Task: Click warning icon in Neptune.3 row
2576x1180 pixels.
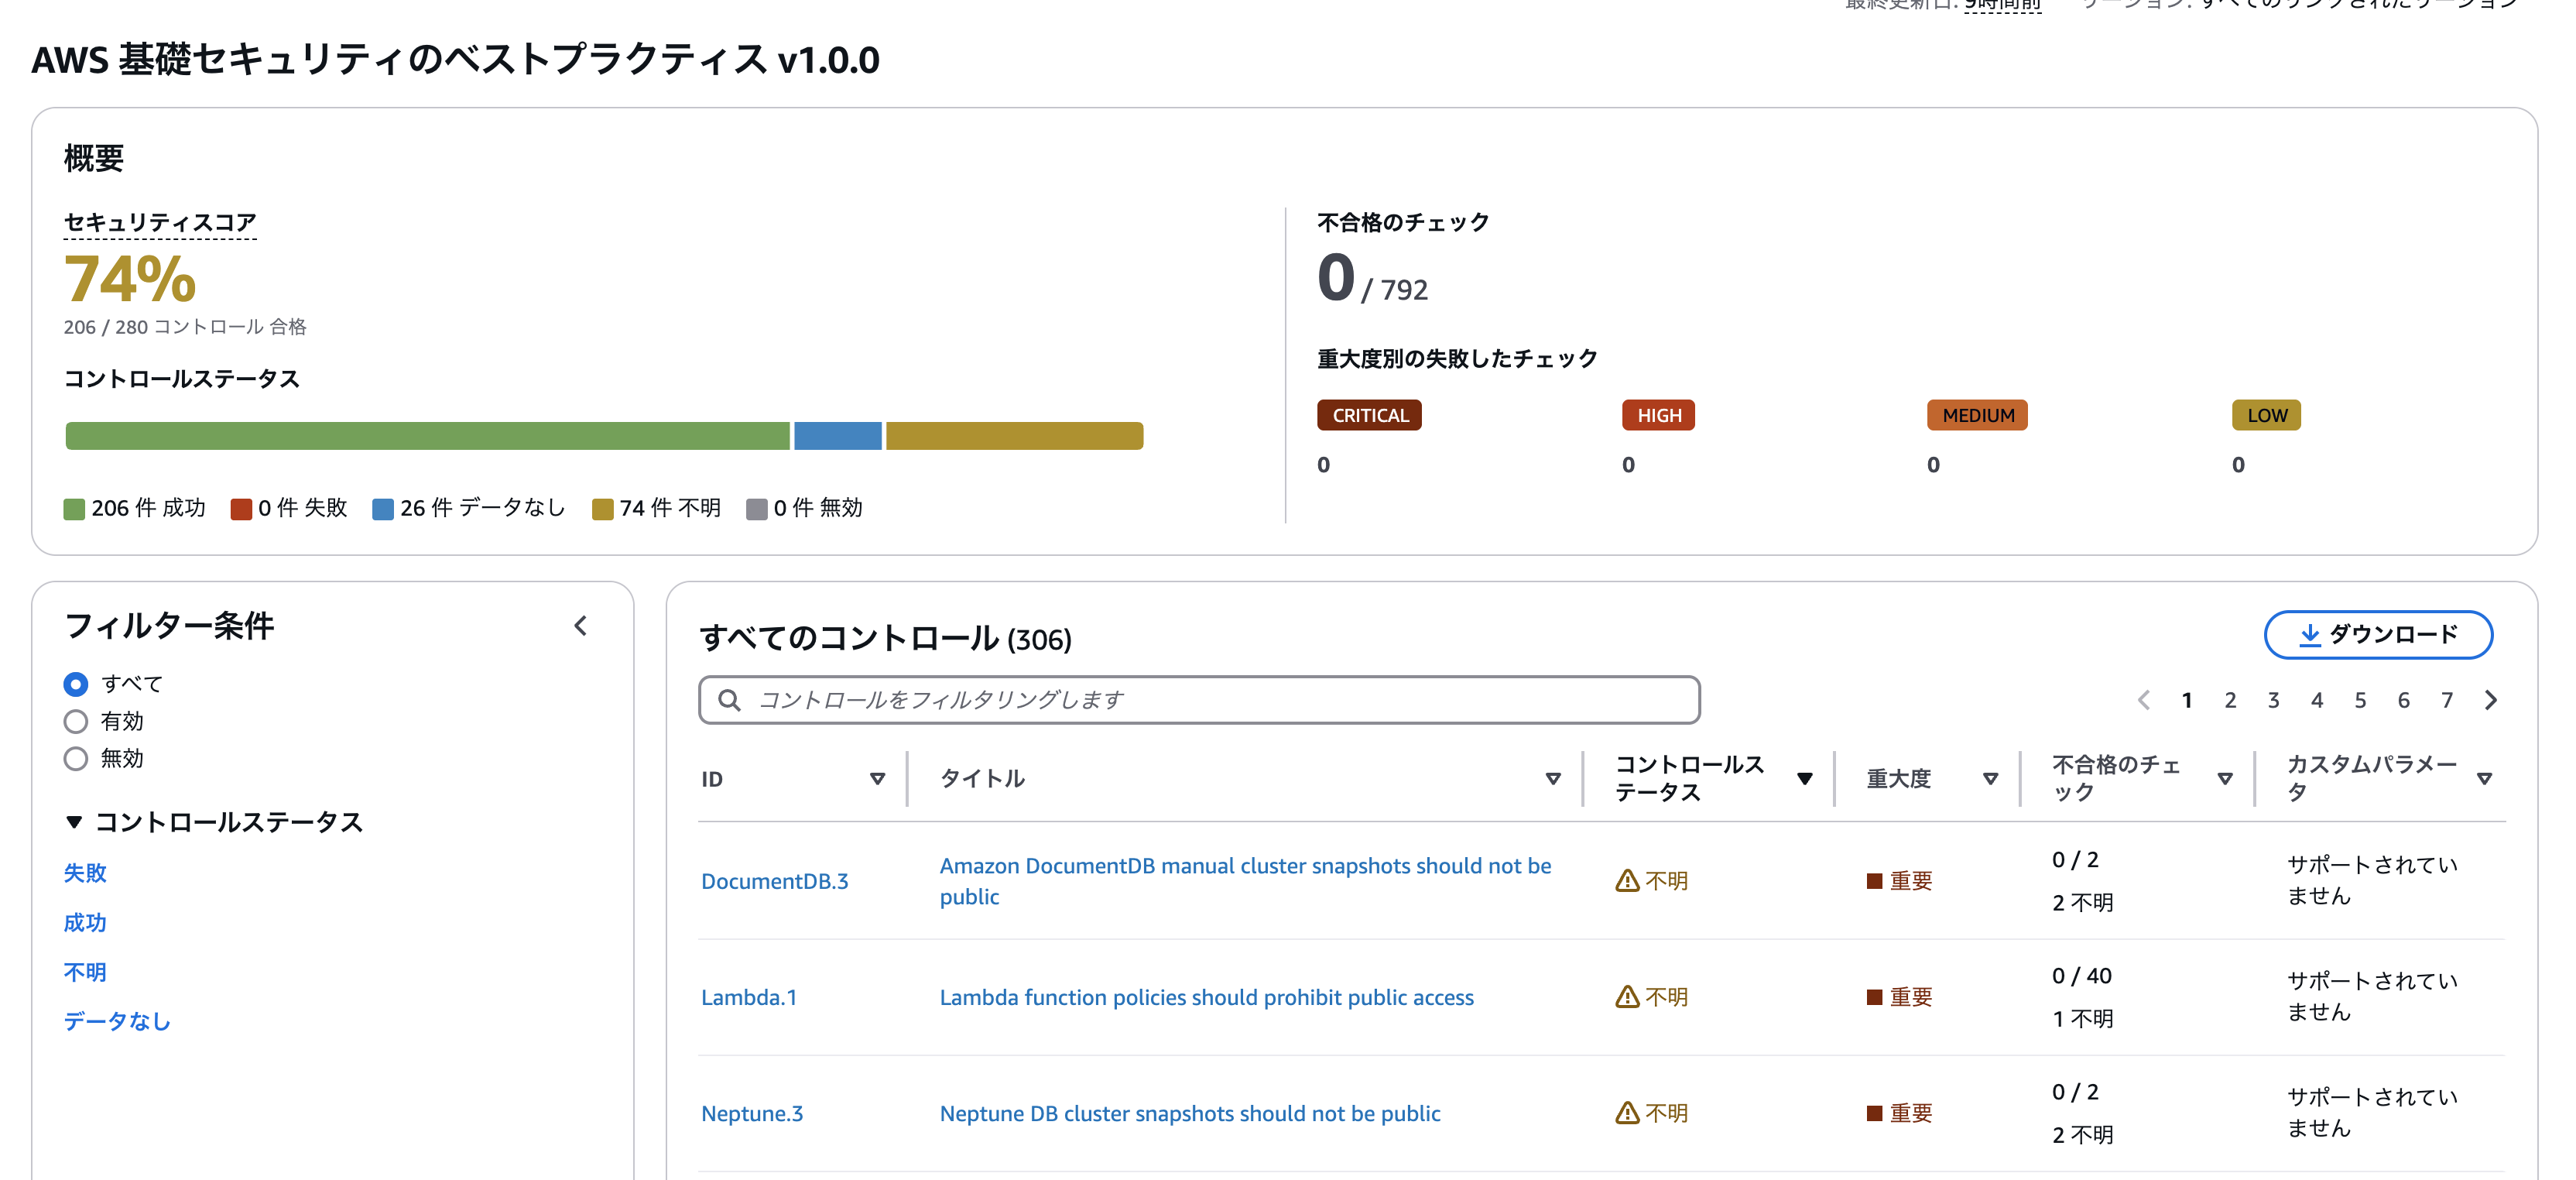Action: [x=1627, y=1113]
